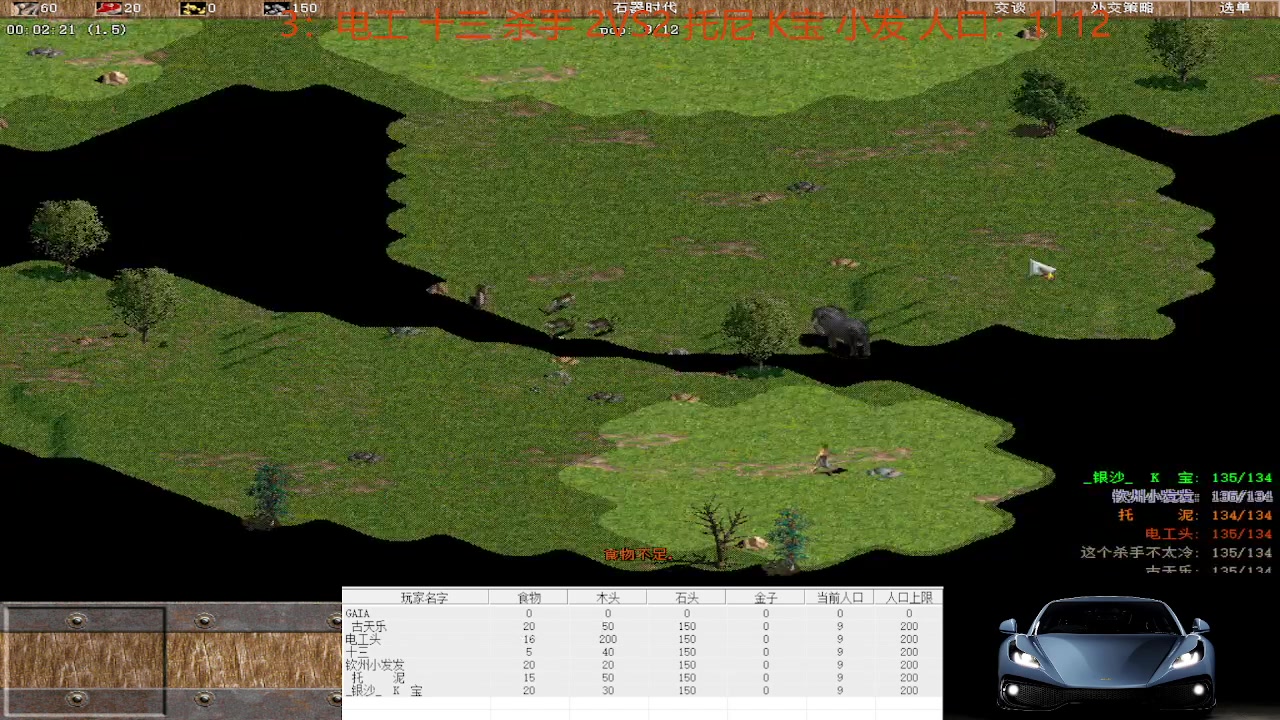
Task: Click the 木头 column header
Action: (x=607, y=597)
